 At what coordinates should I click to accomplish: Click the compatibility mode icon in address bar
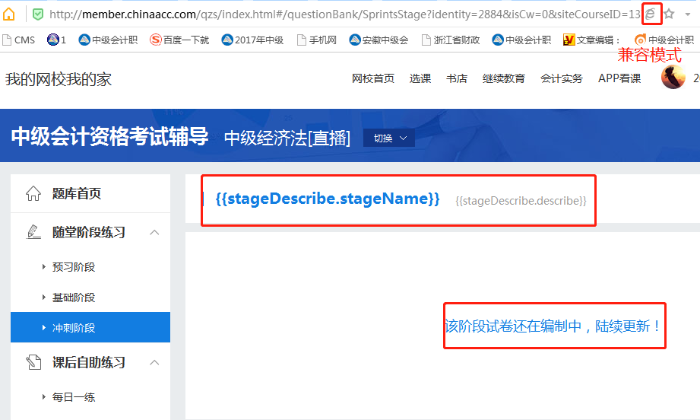click(651, 14)
